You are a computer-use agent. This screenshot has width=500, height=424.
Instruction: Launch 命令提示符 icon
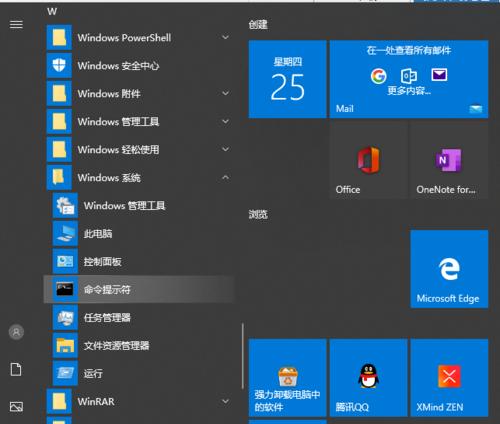click(x=65, y=289)
